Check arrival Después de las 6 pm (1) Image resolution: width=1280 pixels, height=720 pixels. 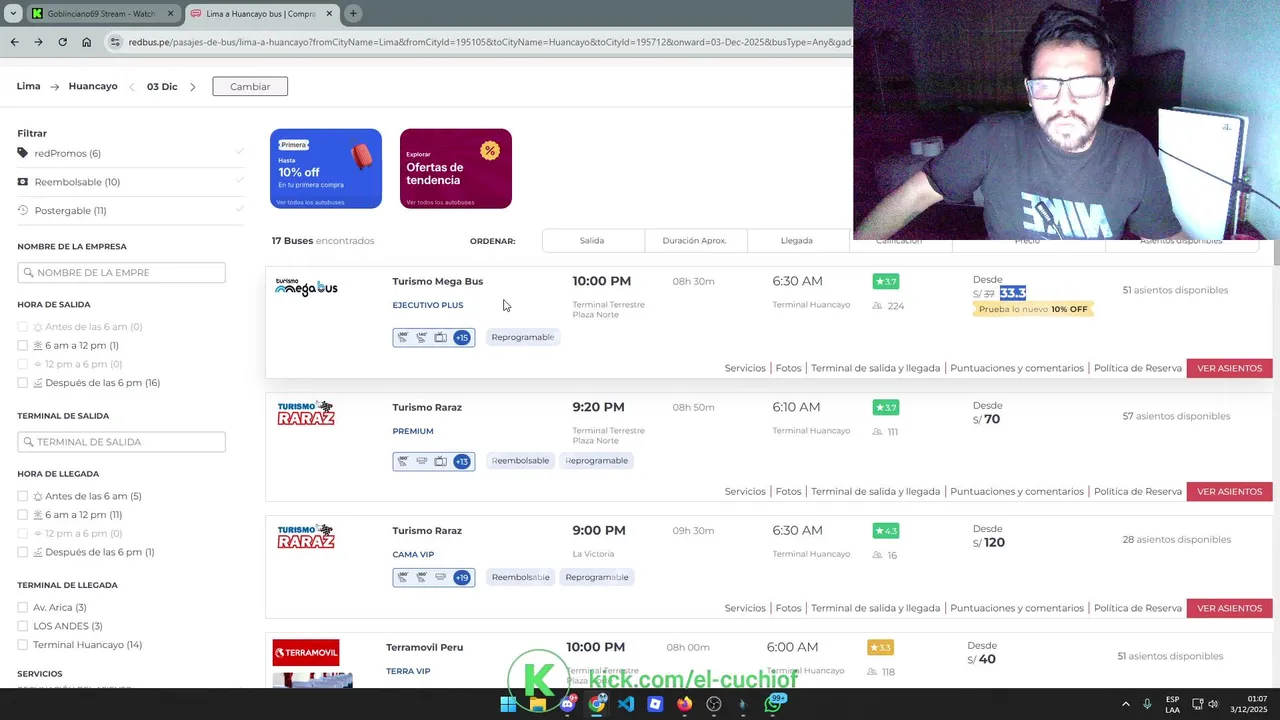click(x=23, y=552)
